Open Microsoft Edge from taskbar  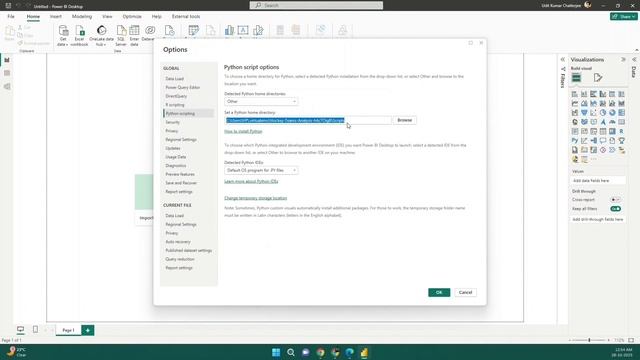[x=349, y=352]
